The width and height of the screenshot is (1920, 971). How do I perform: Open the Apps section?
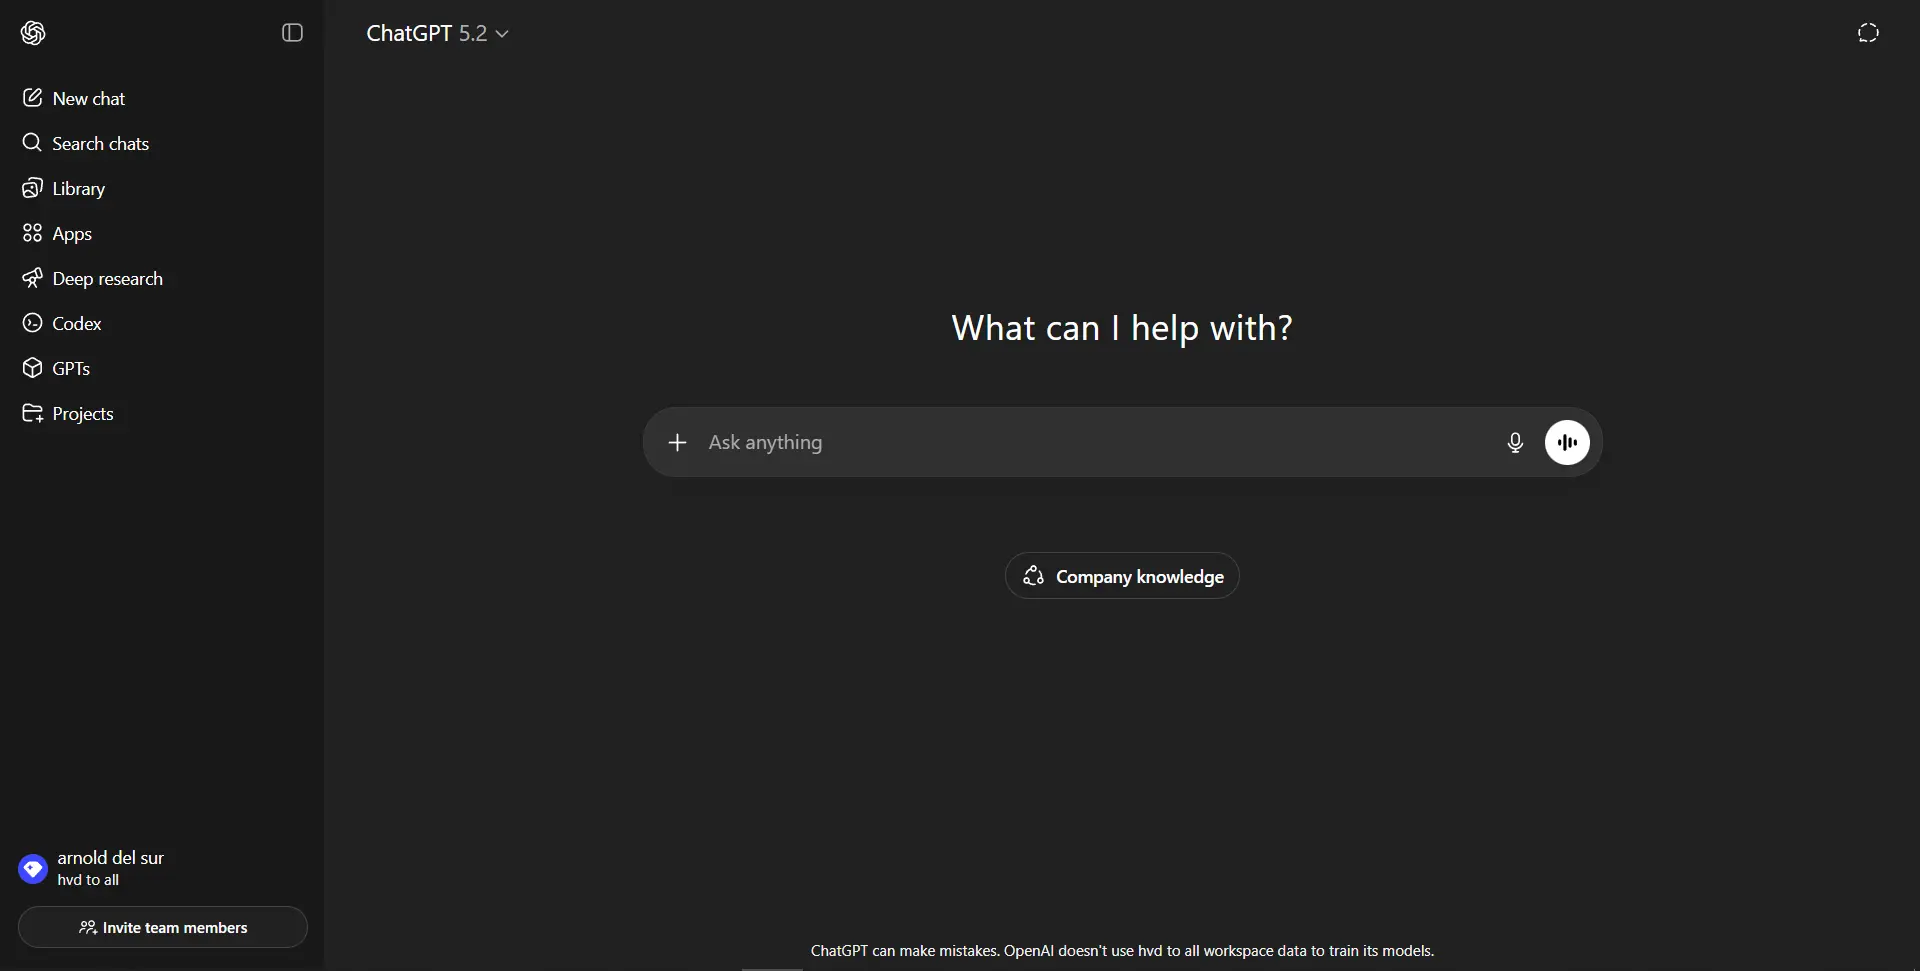pos(162,233)
